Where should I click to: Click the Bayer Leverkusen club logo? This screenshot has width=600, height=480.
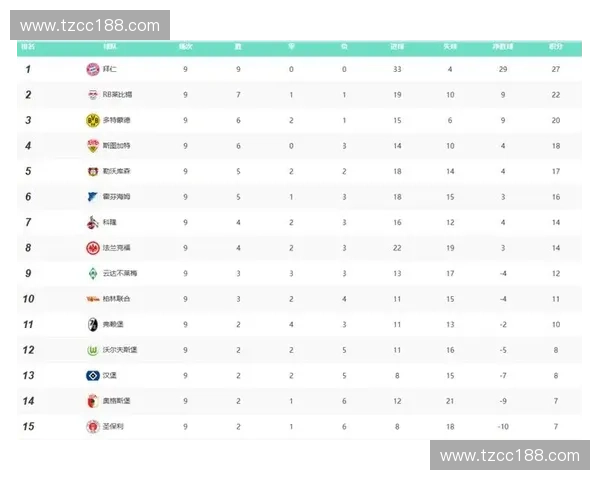(93, 171)
